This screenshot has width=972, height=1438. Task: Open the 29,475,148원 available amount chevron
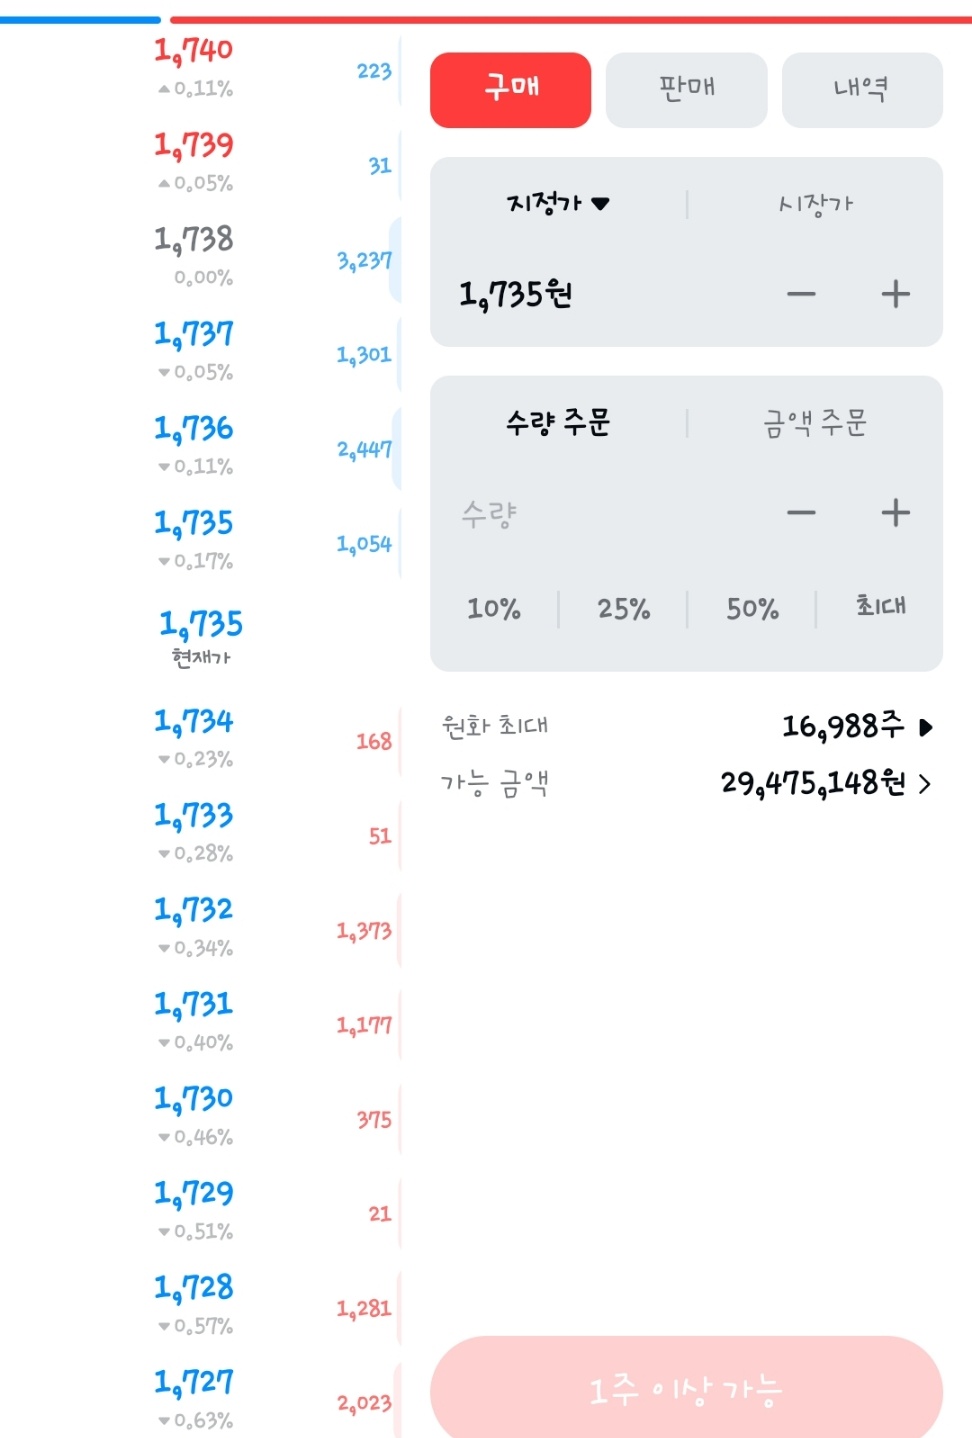pos(924,784)
